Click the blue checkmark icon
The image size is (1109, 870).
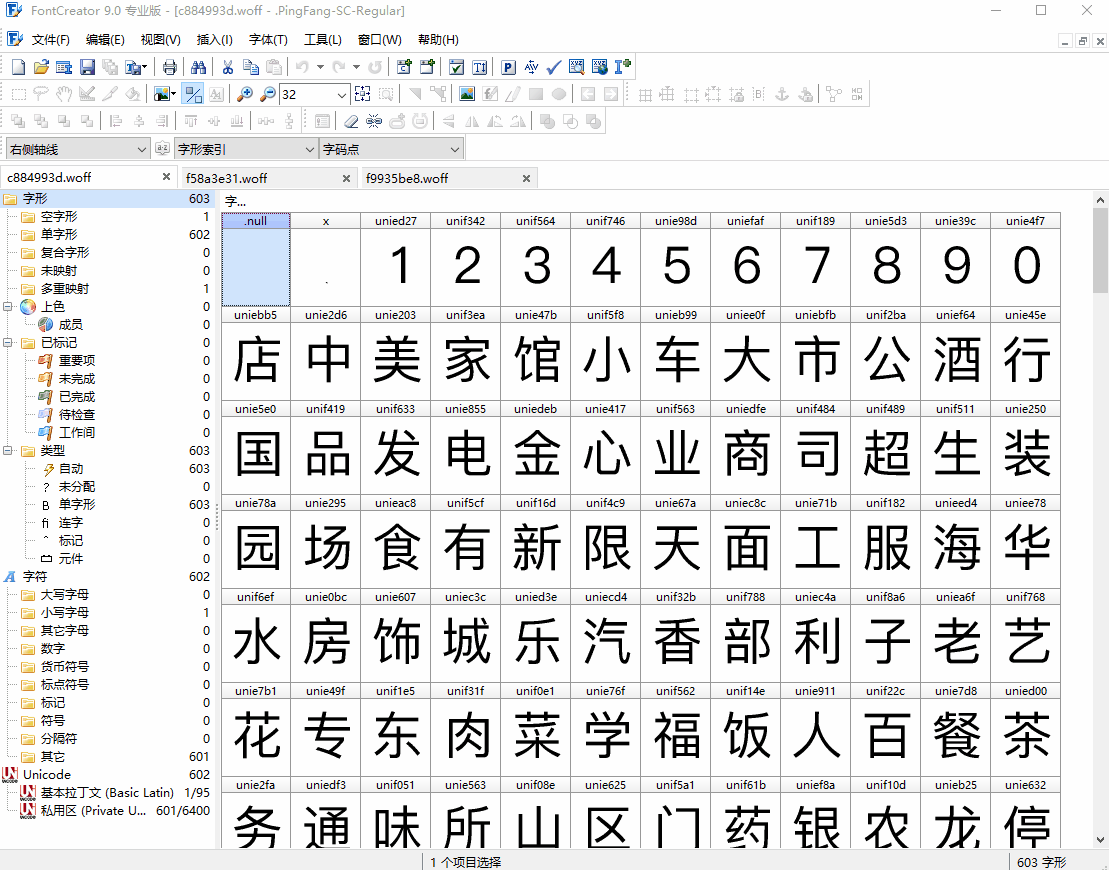[554, 67]
